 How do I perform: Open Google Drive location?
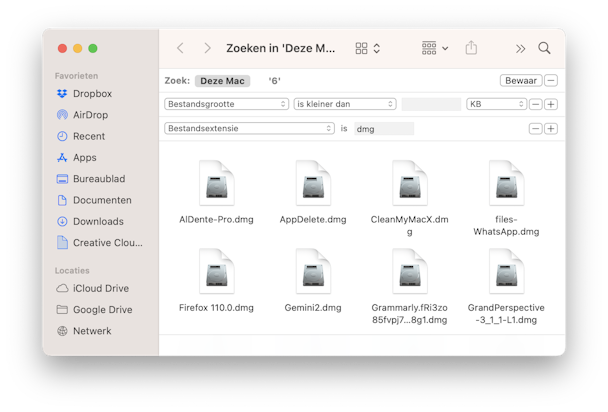pyautogui.click(x=95, y=310)
